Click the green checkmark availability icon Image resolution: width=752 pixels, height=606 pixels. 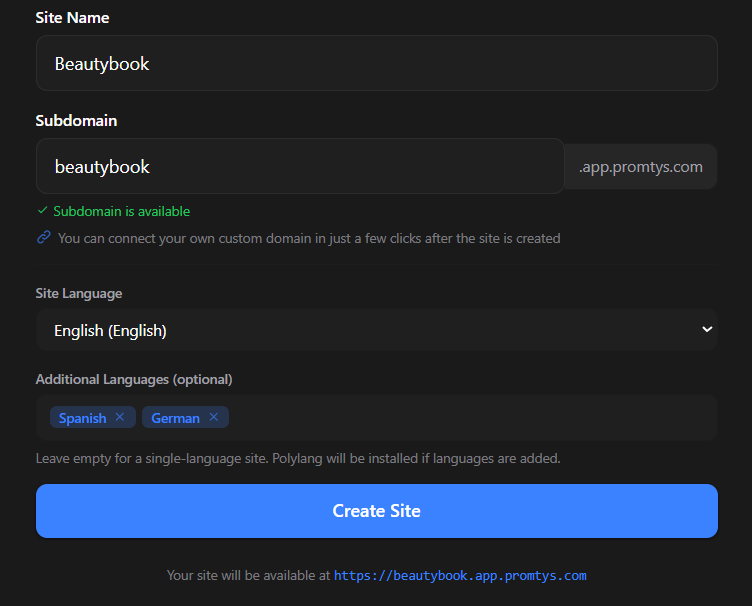(43, 210)
